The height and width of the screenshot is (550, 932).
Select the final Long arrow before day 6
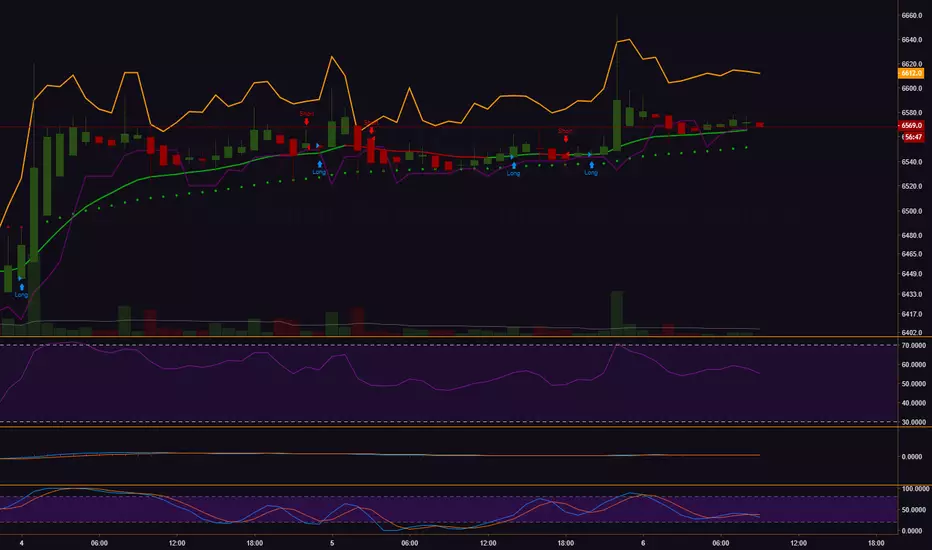click(591, 165)
